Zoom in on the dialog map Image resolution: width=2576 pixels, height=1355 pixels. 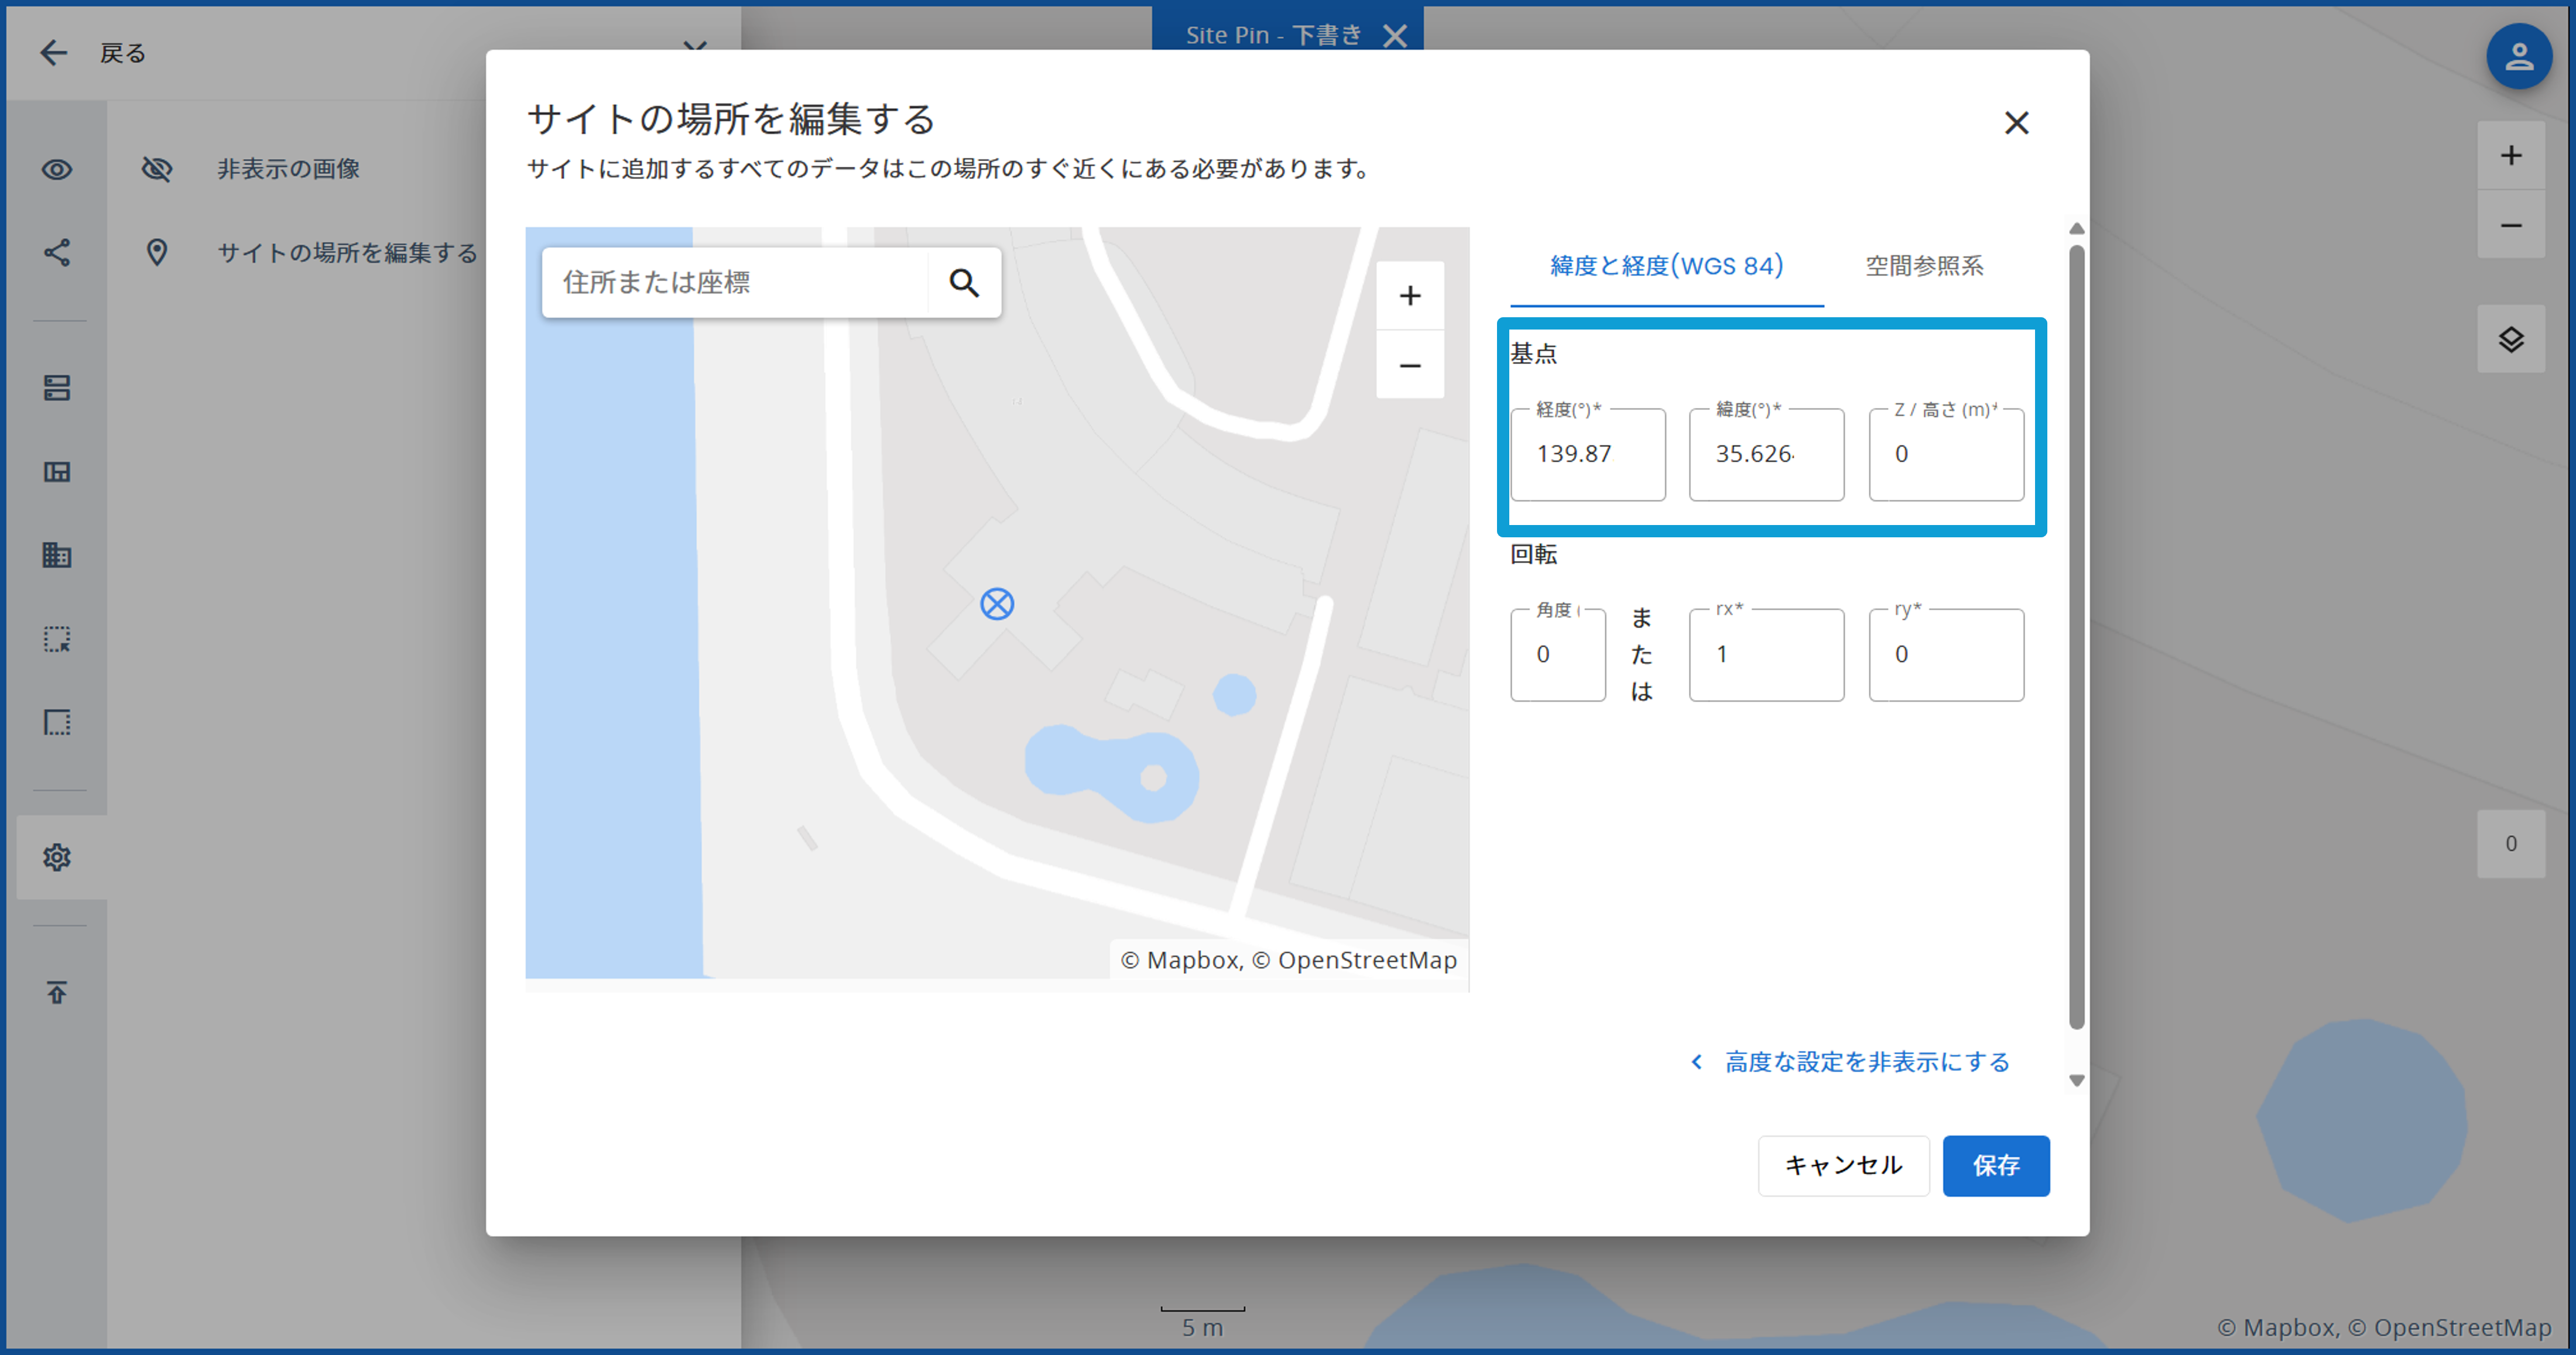point(1409,296)
